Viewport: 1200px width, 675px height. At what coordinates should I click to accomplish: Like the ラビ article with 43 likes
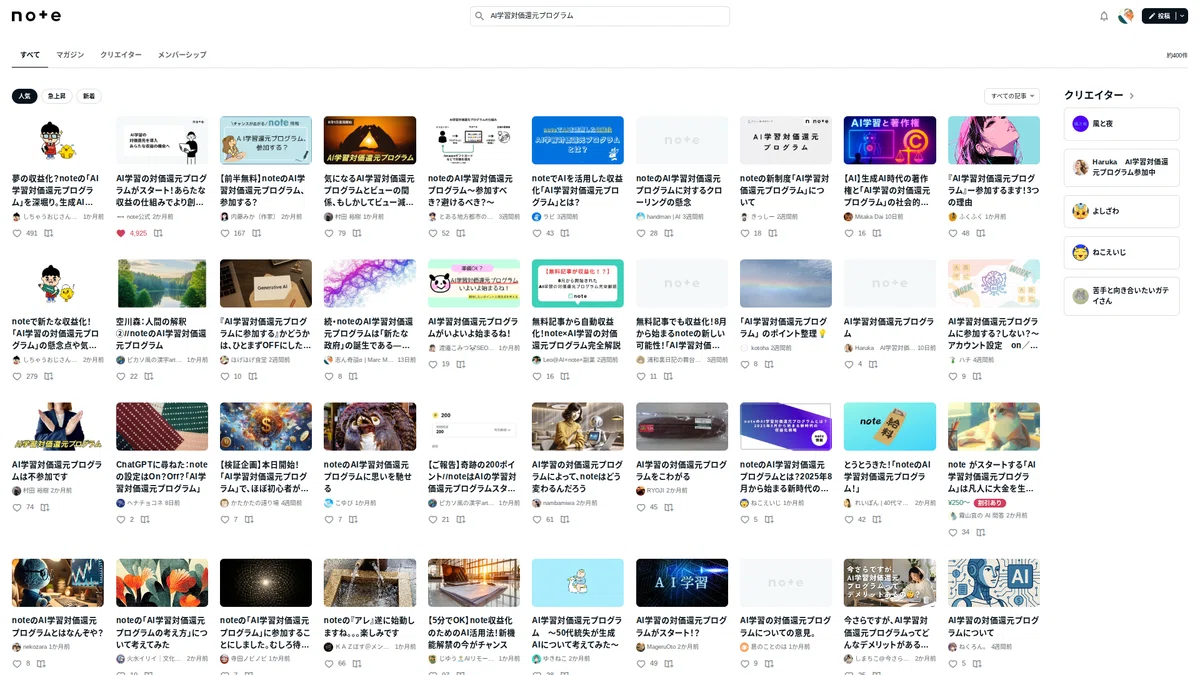537,233
